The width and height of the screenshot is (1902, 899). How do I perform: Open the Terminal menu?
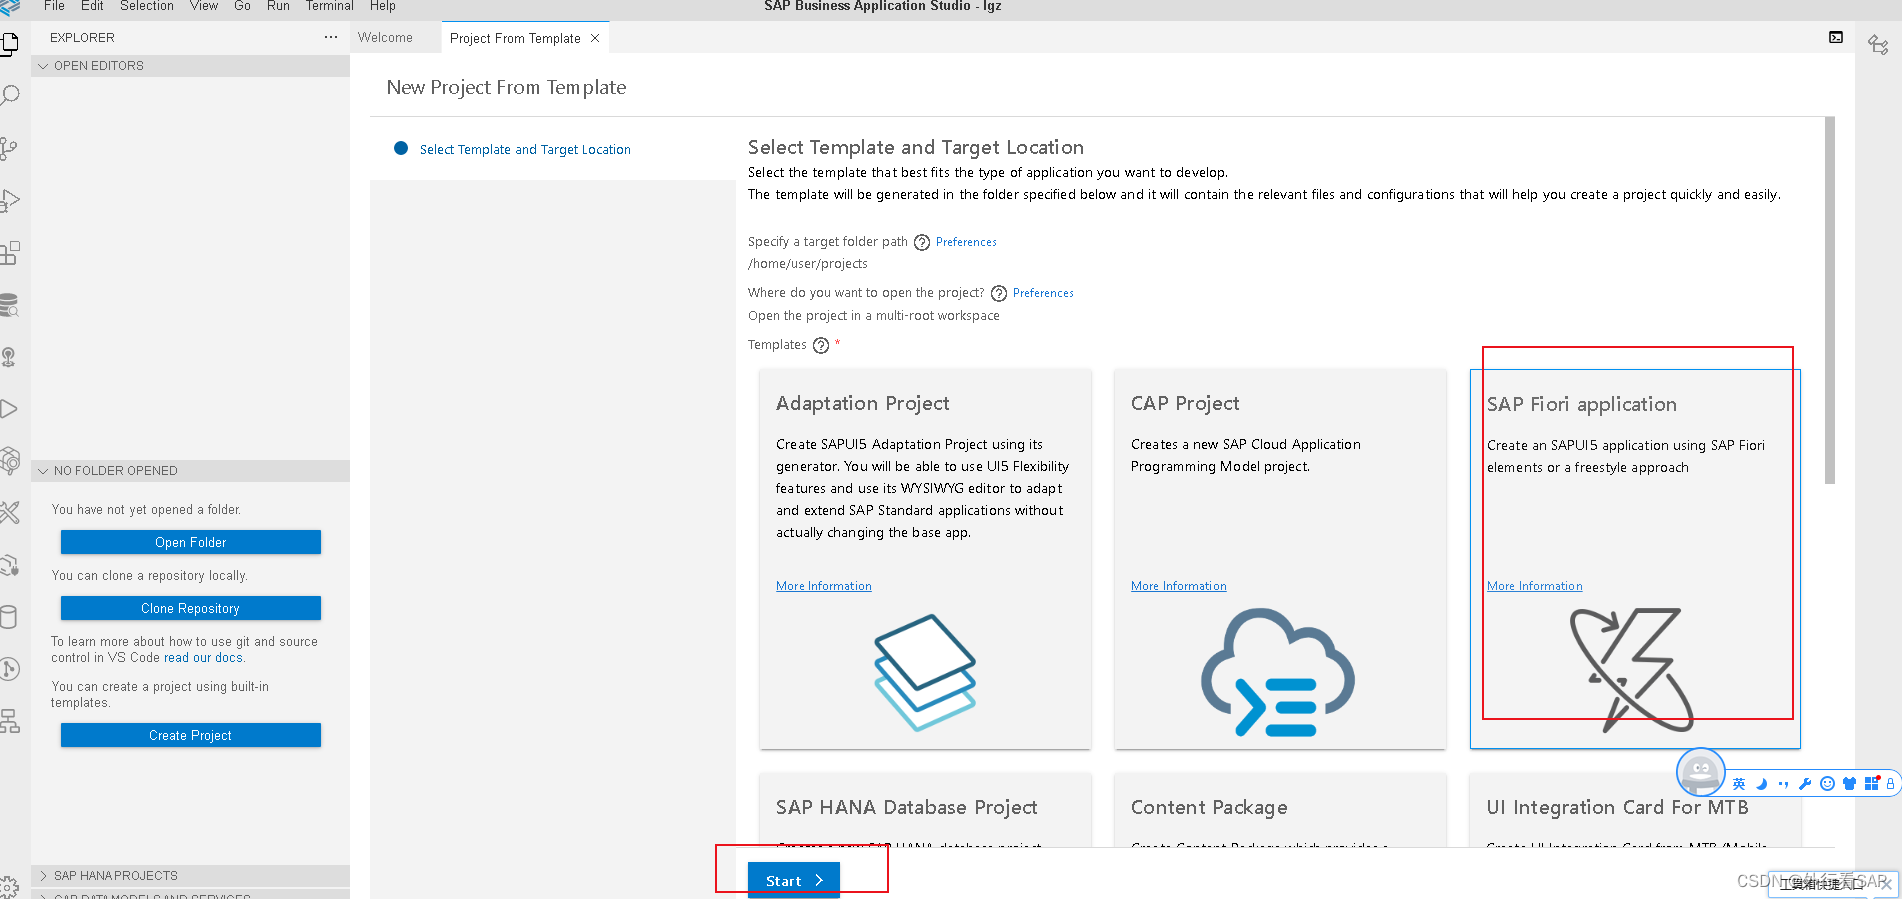(x=330, y=6)
